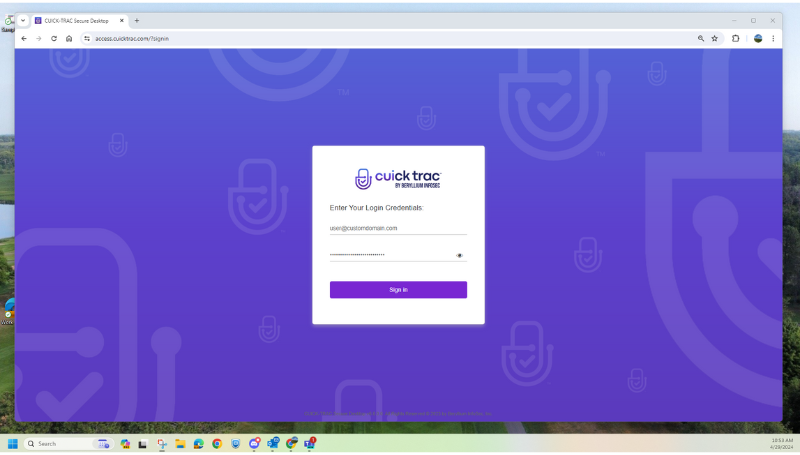Bookmark this page with the star icon
Viewport: 800px width, 455px height.
pyautogui.click(x=715, y=39)
